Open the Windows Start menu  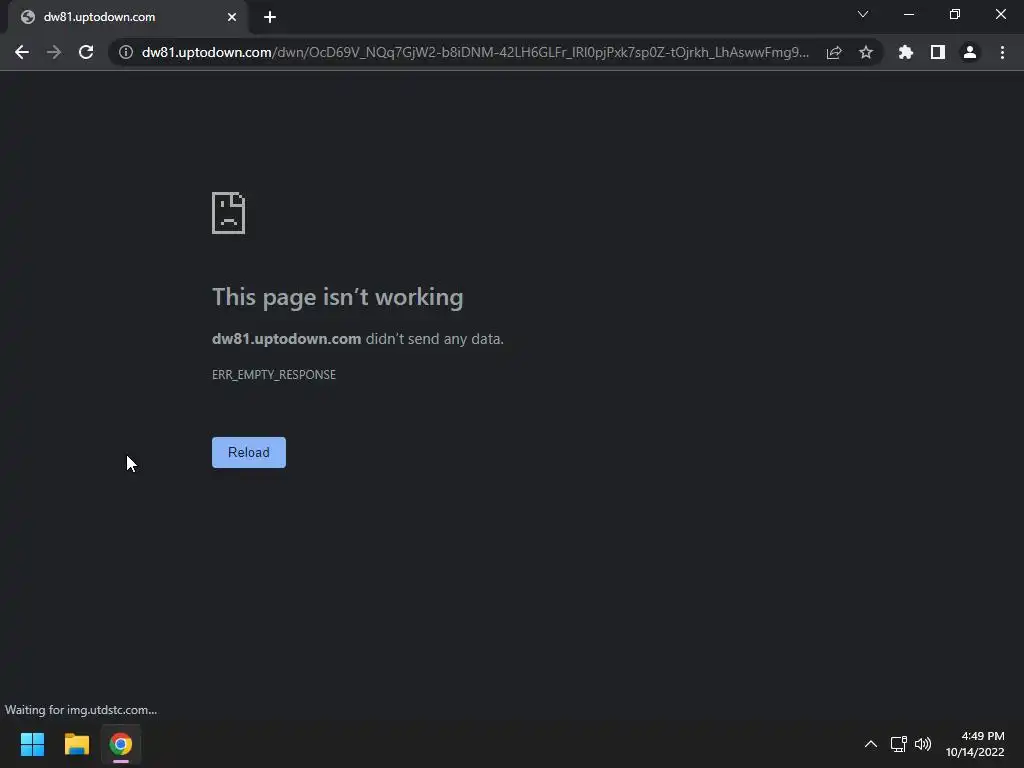click(x=32, y=744)
